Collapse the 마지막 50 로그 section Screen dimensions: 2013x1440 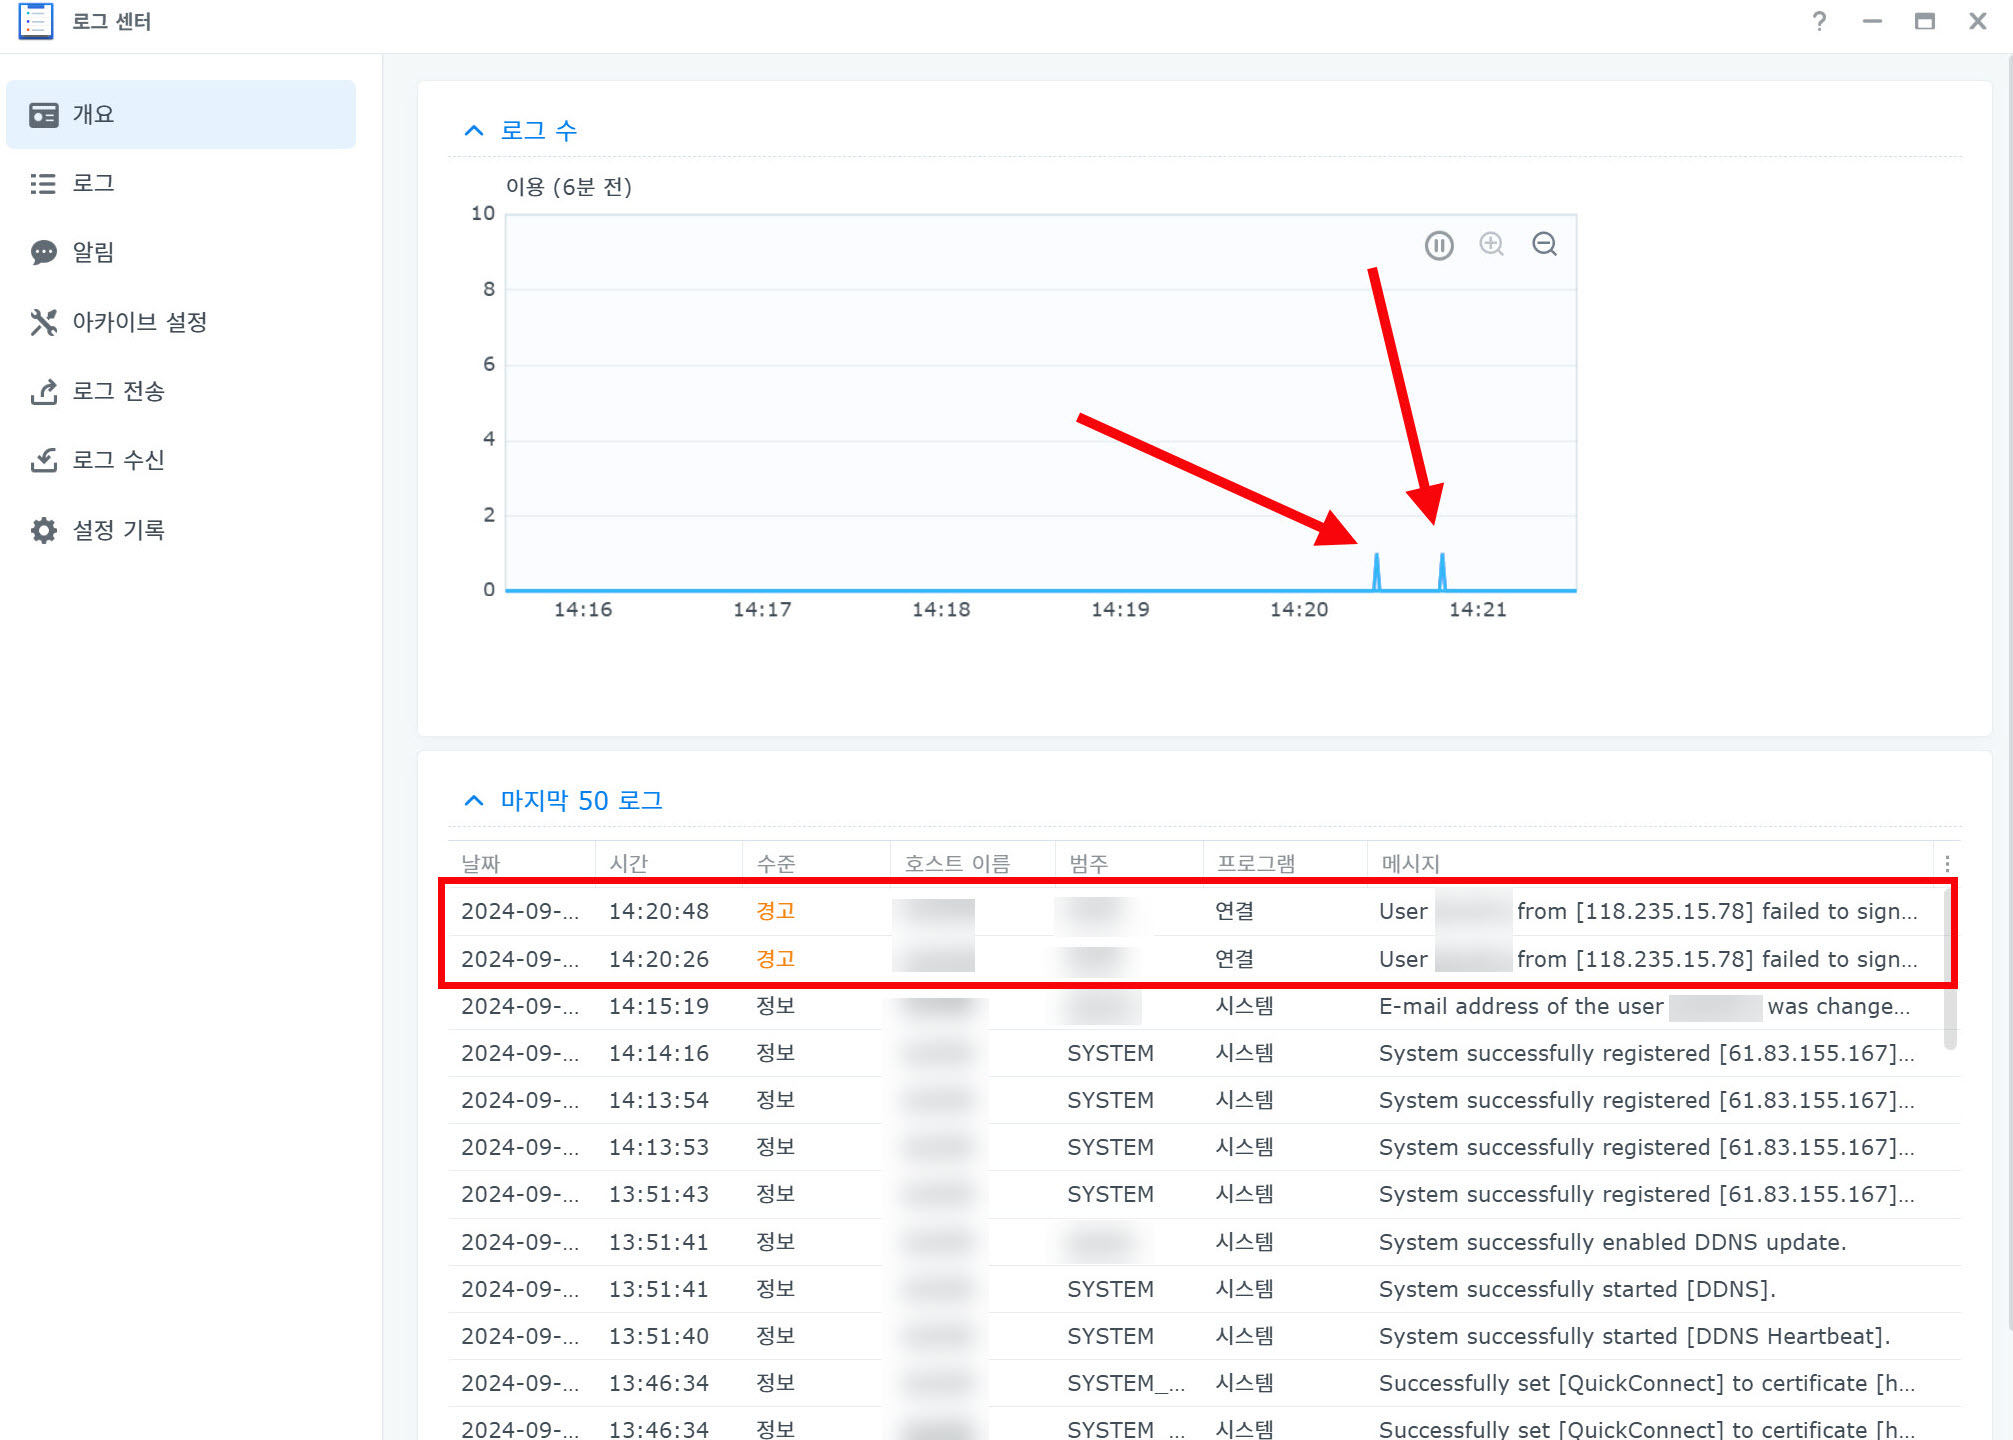[x=474, y=801]
